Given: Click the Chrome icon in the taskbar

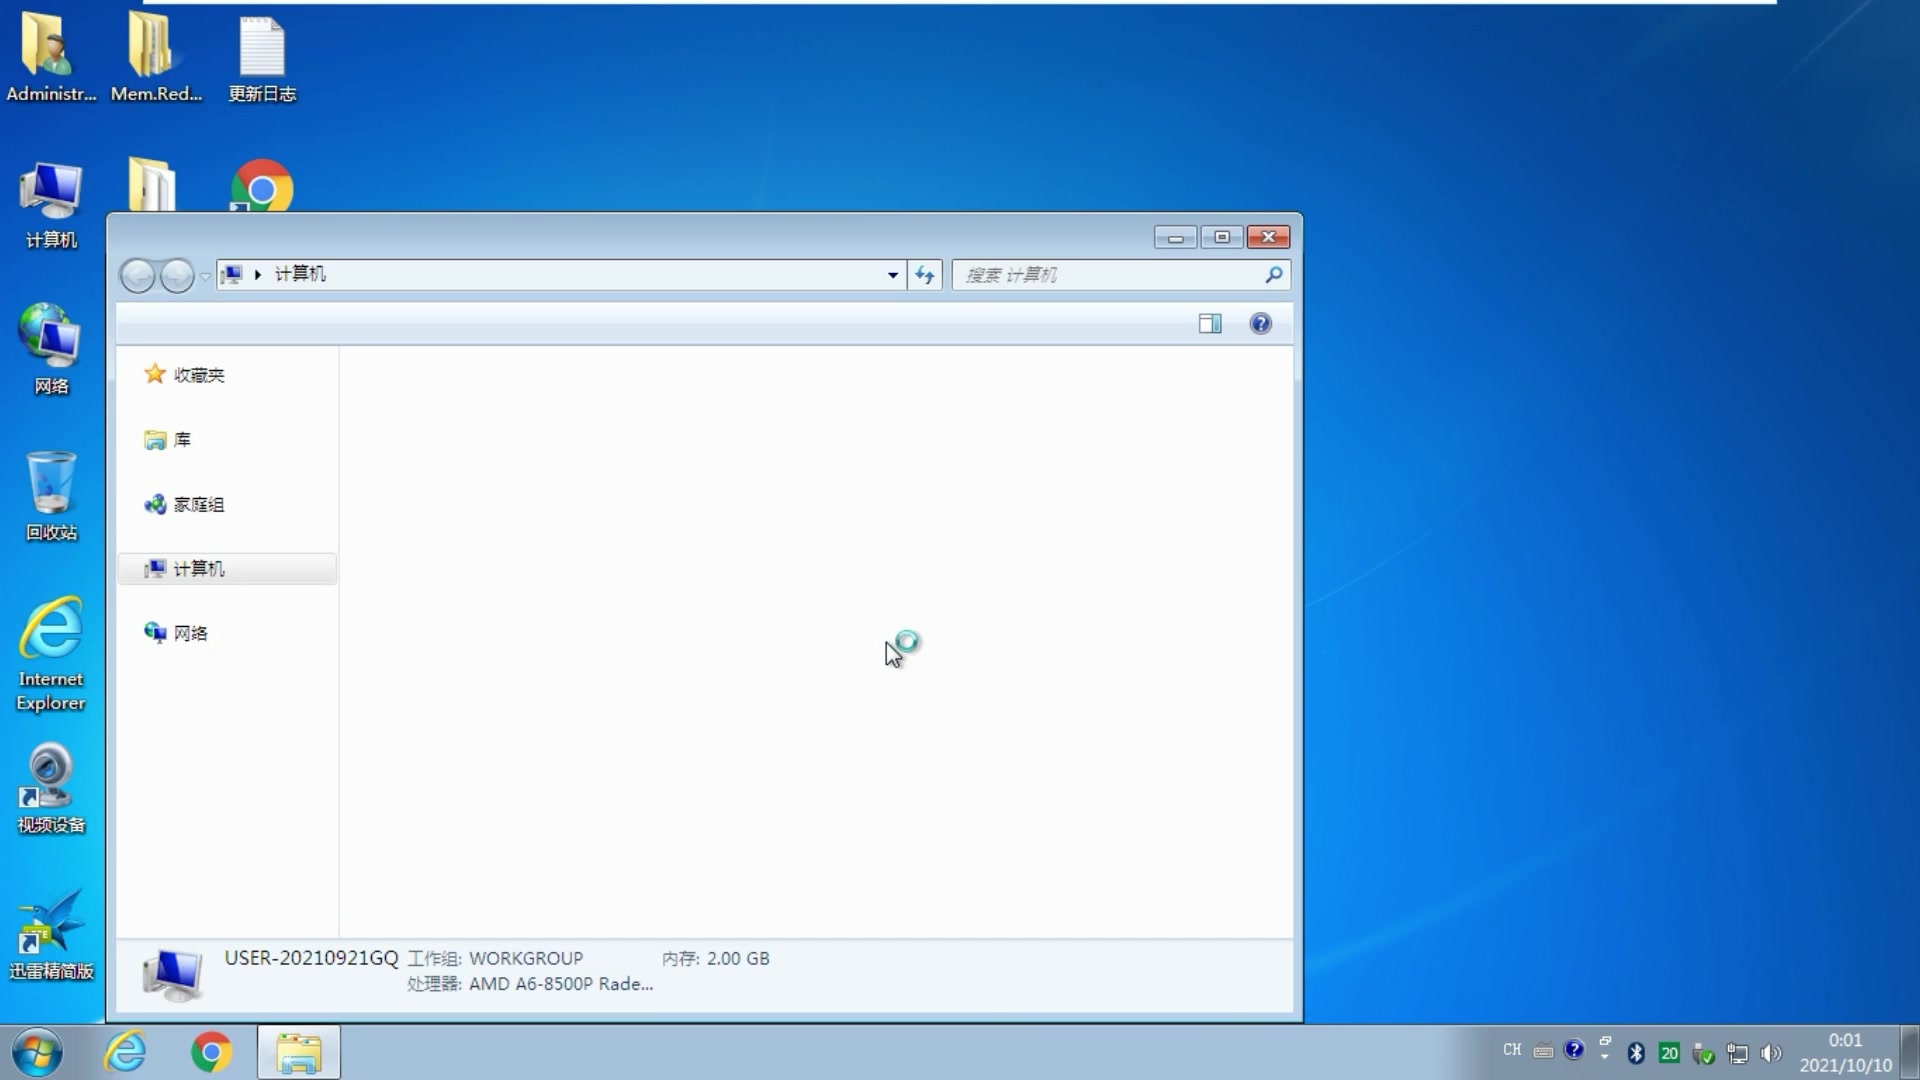Looking at the screenshot, I should pyautogui.click(x=211, y=1052).
